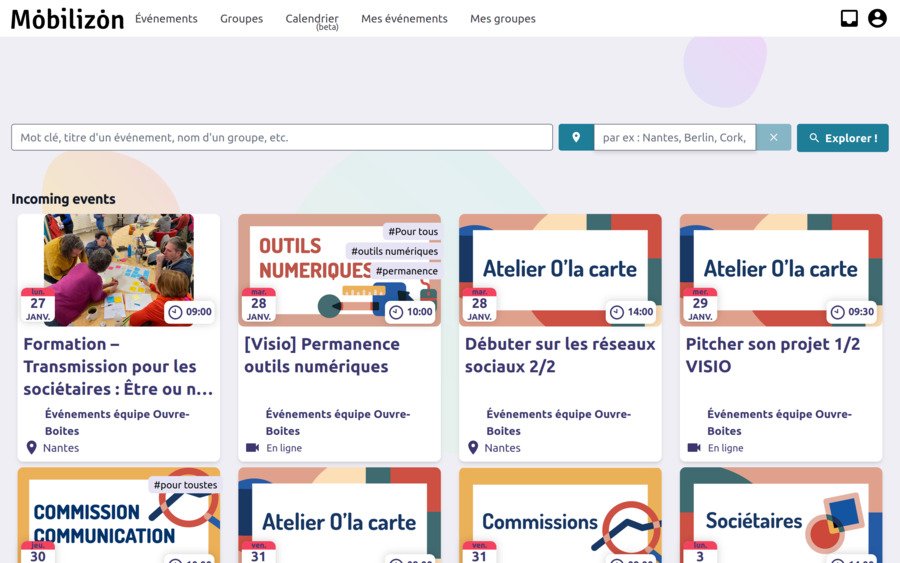The image size is (900, 563).
Task: Open the notifications inbox icon
Action: (849, 18)
